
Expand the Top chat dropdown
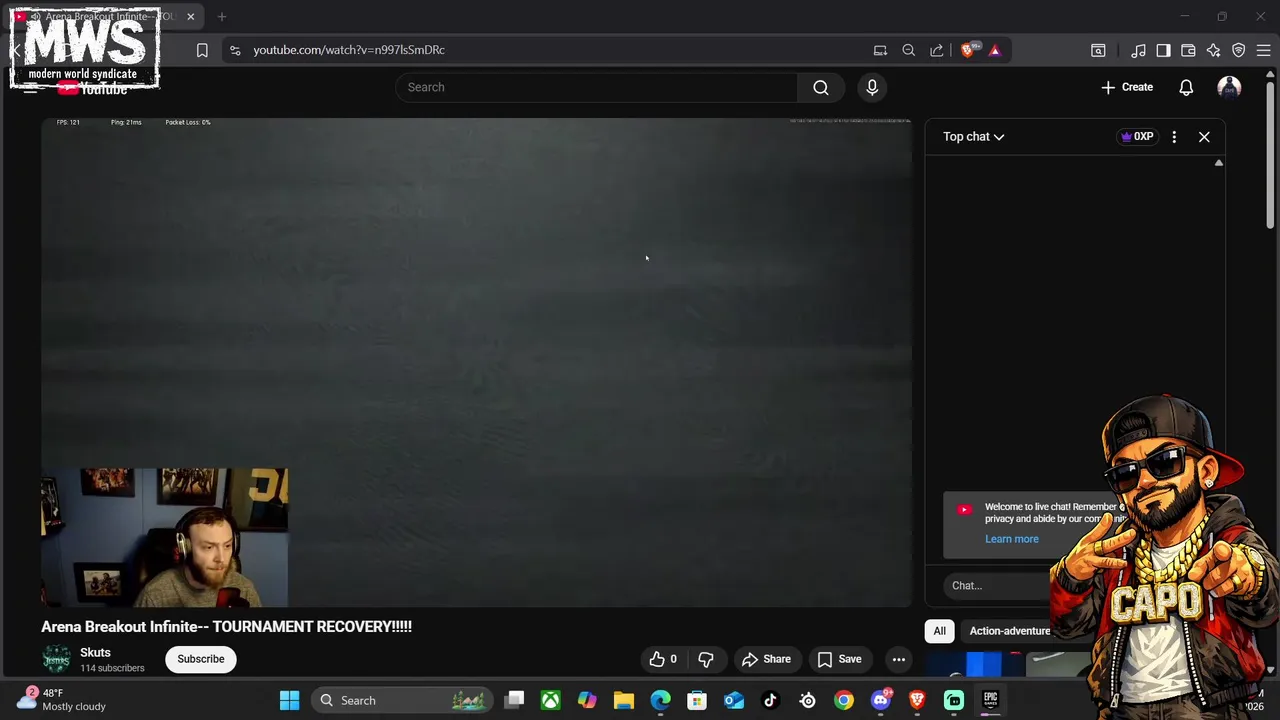coord(973,137)
